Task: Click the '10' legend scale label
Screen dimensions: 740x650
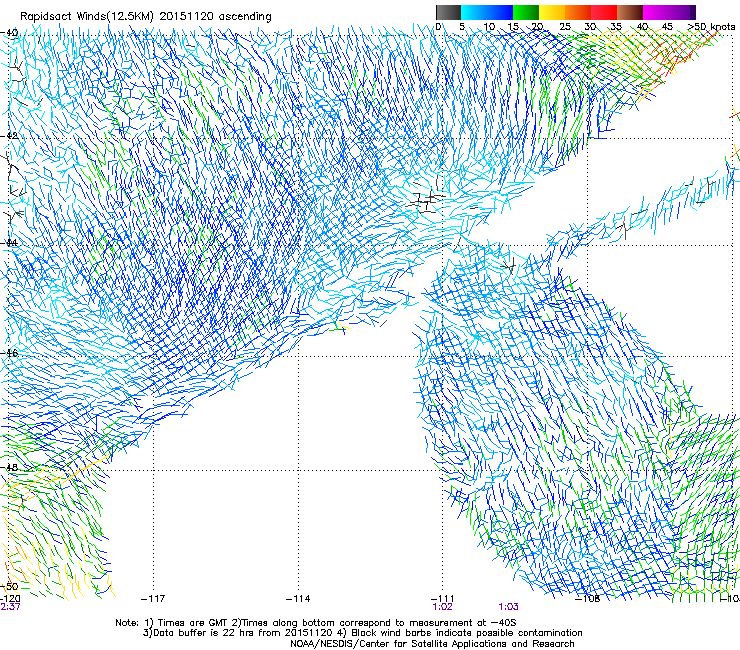Action: [x=489, y=27]
